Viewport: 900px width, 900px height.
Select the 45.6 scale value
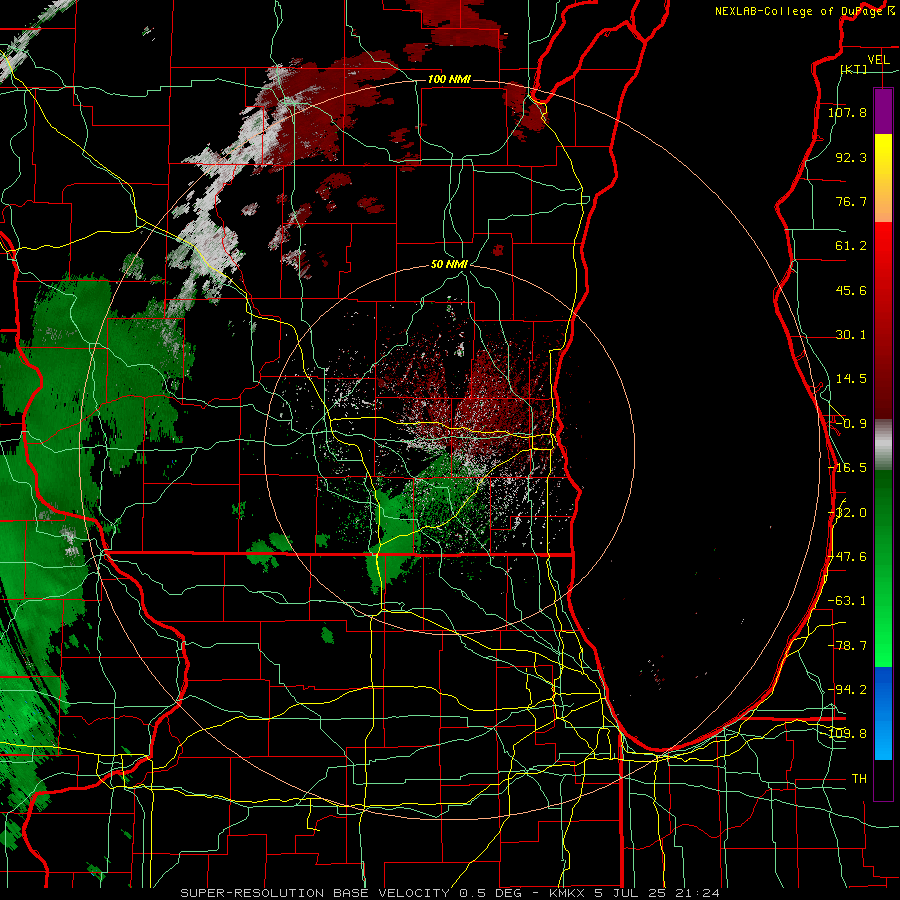point(851,290)
